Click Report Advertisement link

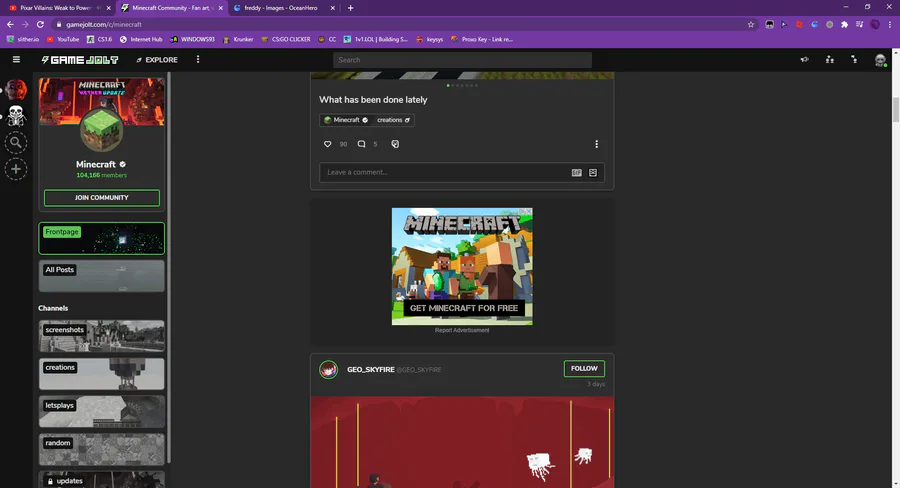pyautogui.click(x=462, y=330)
